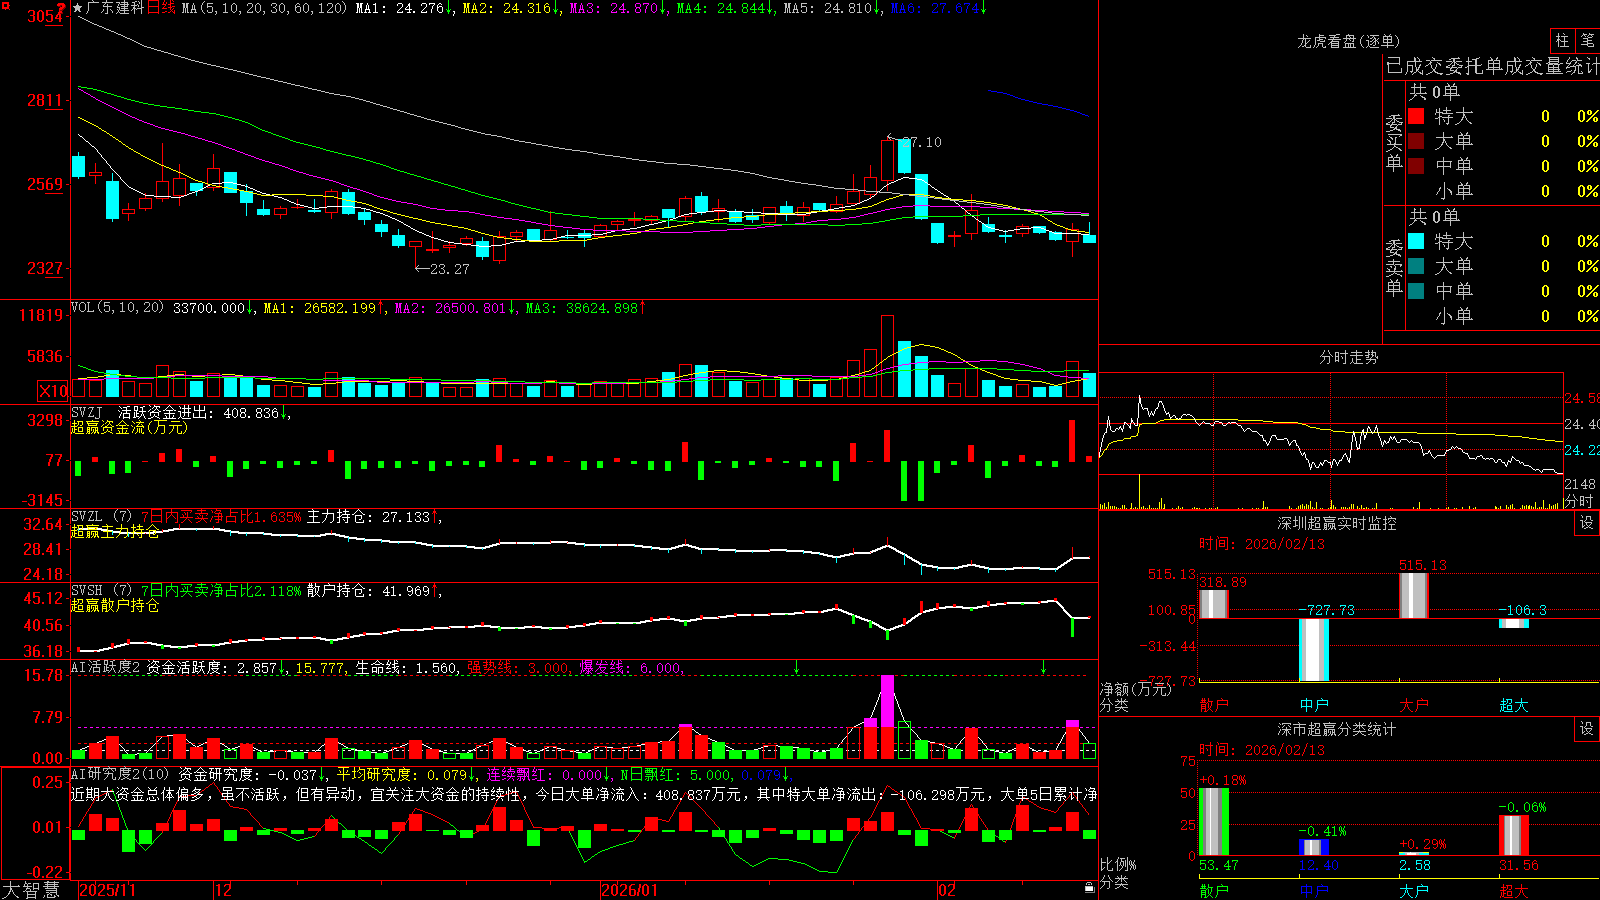Click the red 31.56 超大 percentage bar

1514,836
